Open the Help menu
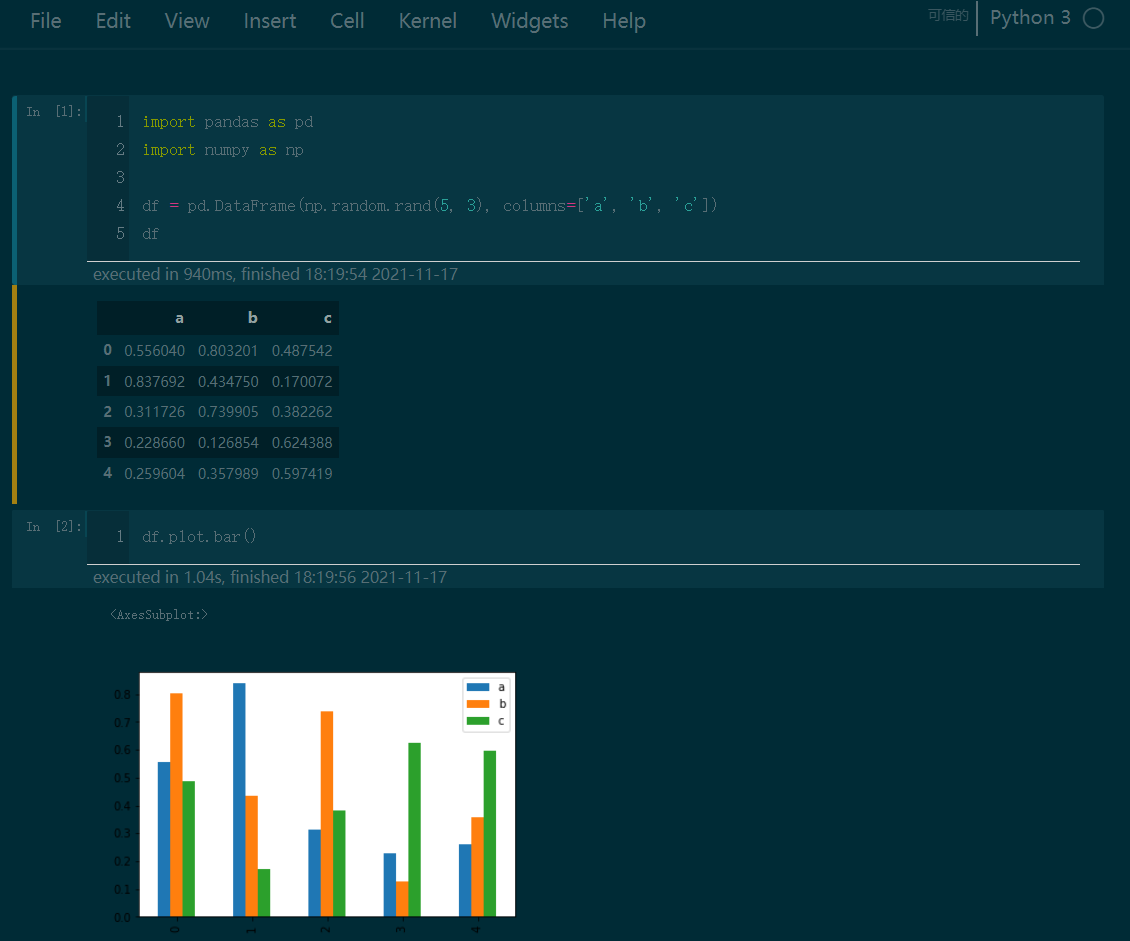The image size is (1130, 941). coord(623,21)
